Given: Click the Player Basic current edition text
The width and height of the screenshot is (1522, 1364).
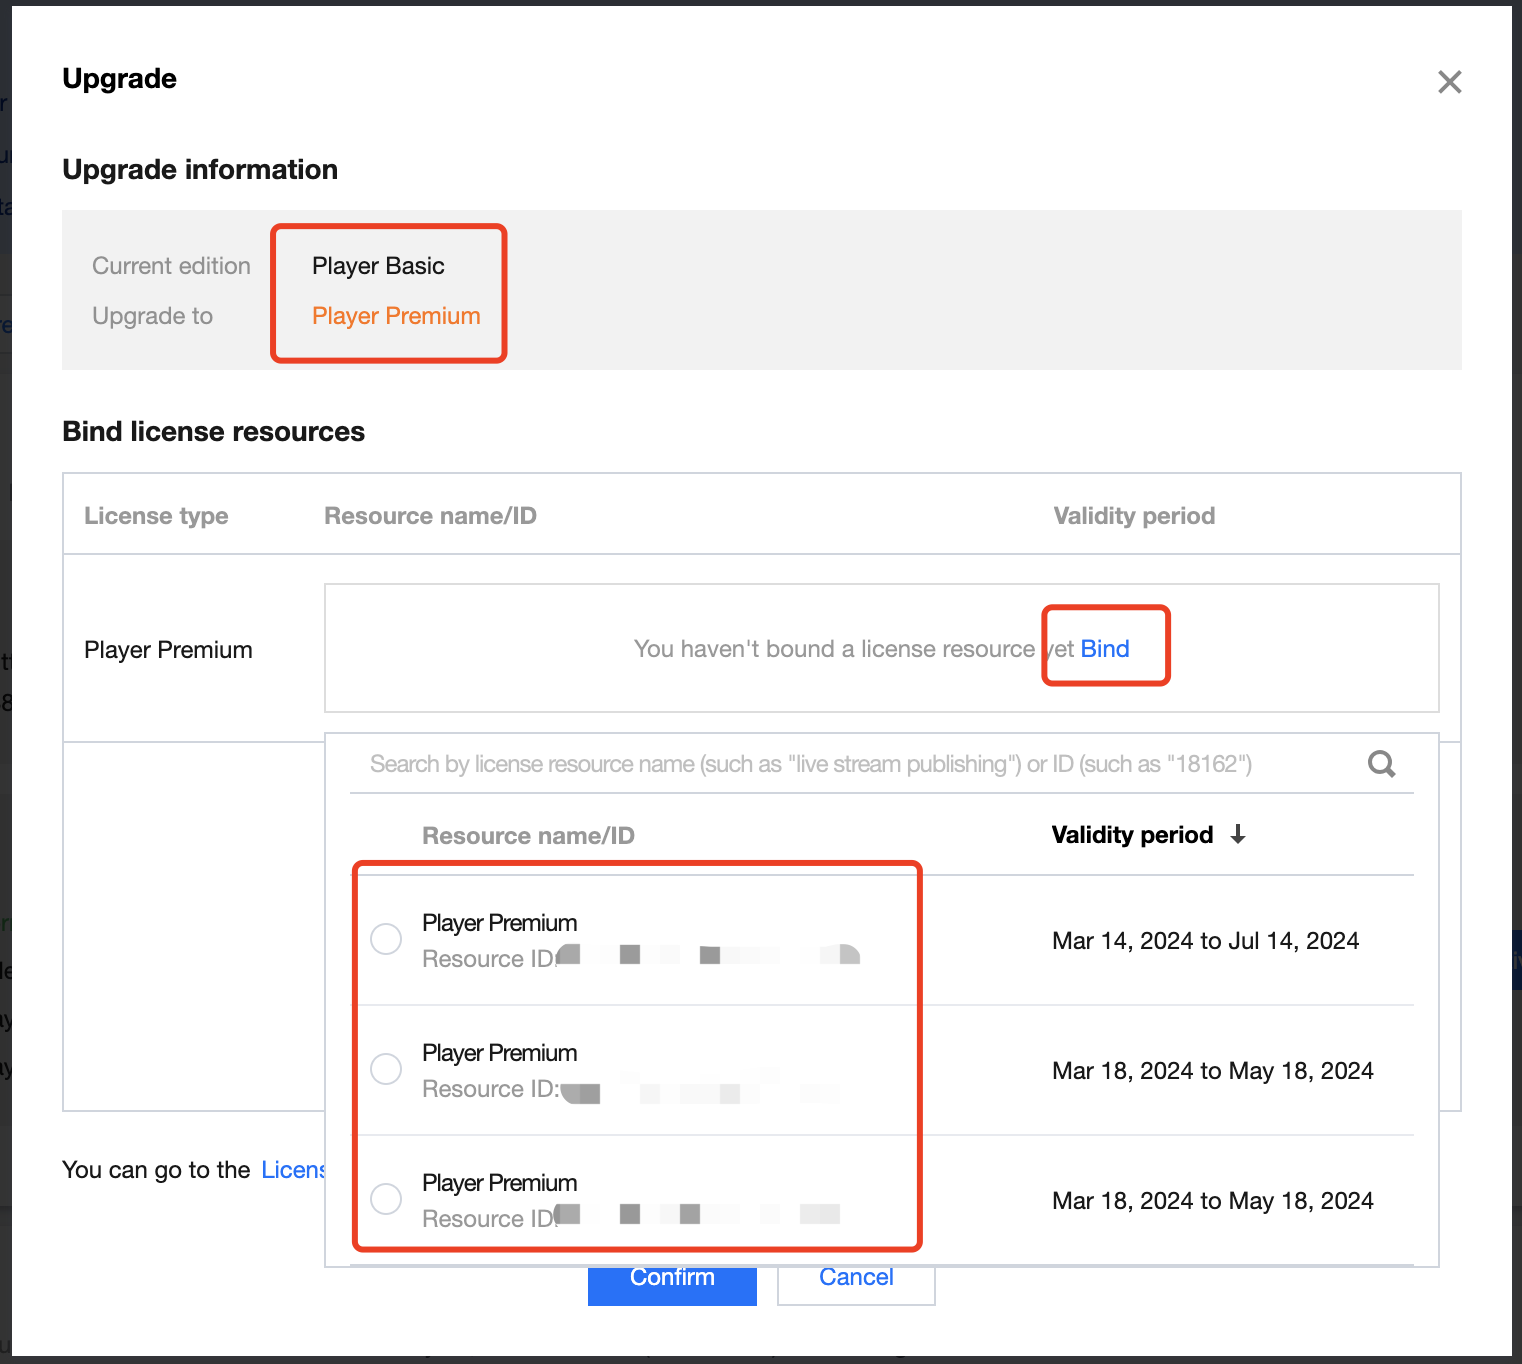Looking at the screenshot, I should tap(378, 266).
